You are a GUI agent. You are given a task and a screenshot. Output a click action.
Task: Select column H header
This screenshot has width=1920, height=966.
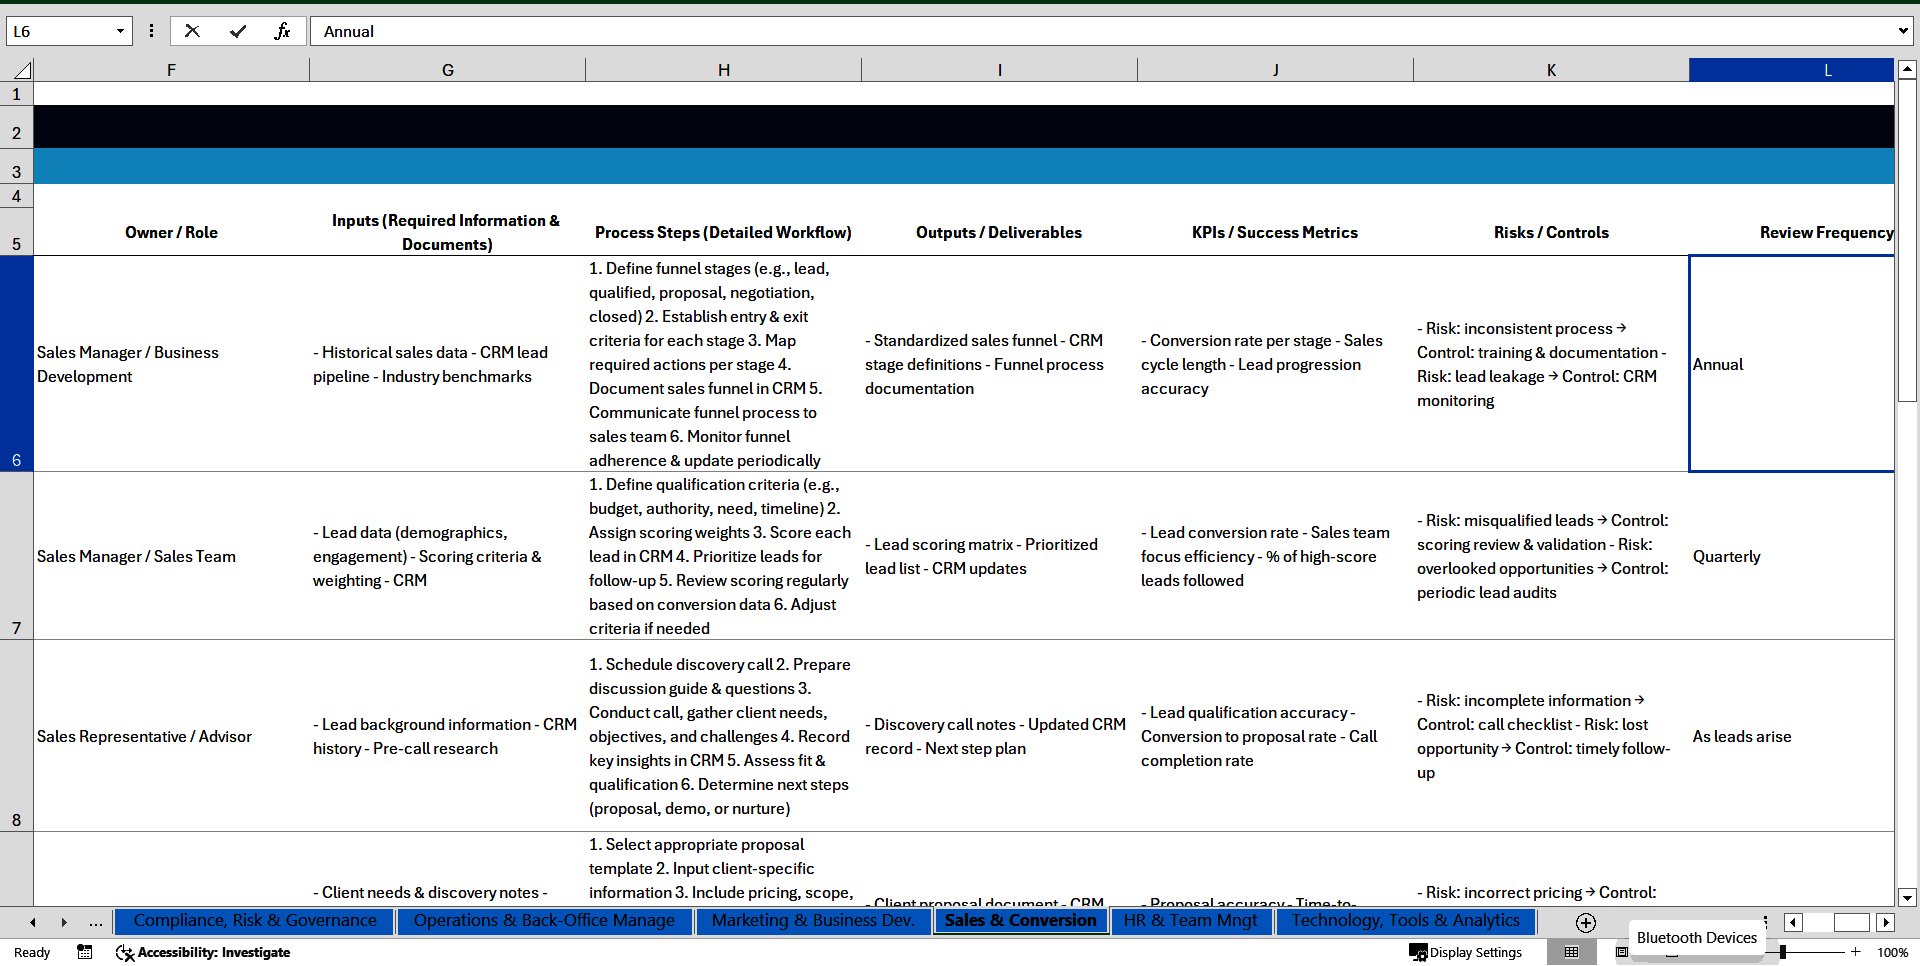click(723, 70)
